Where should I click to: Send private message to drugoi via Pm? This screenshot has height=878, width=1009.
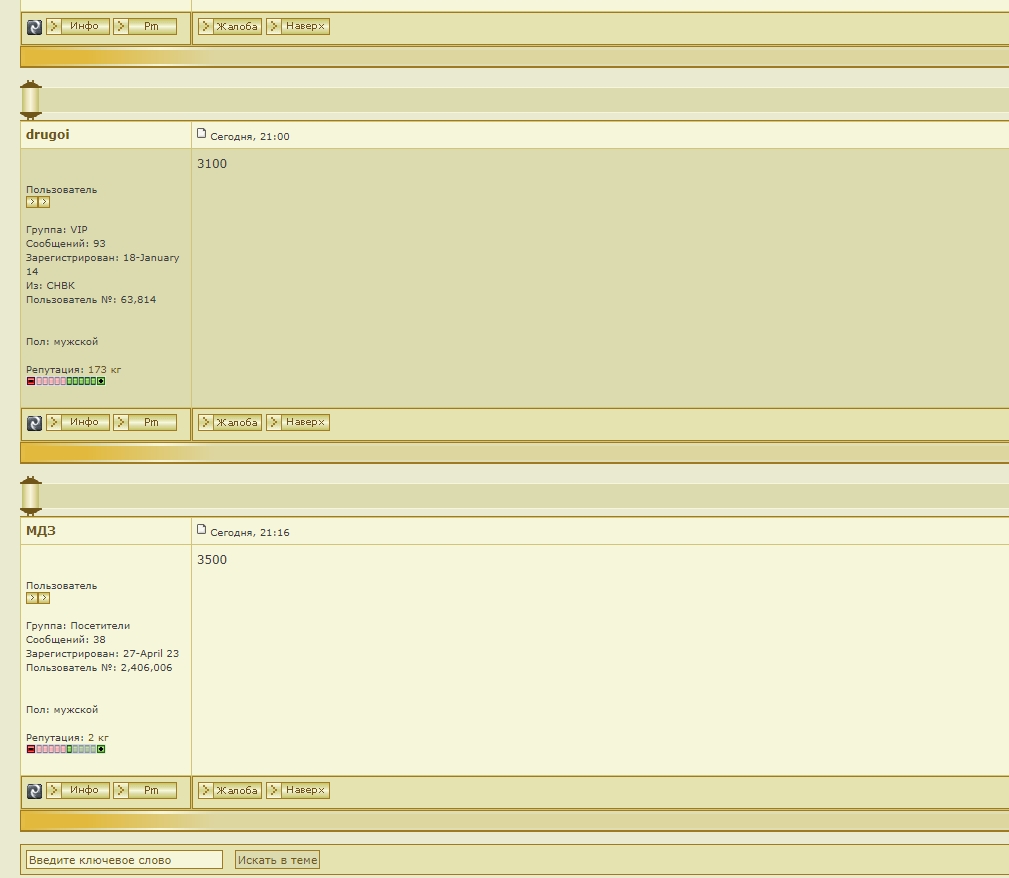[x=145, y=422]
